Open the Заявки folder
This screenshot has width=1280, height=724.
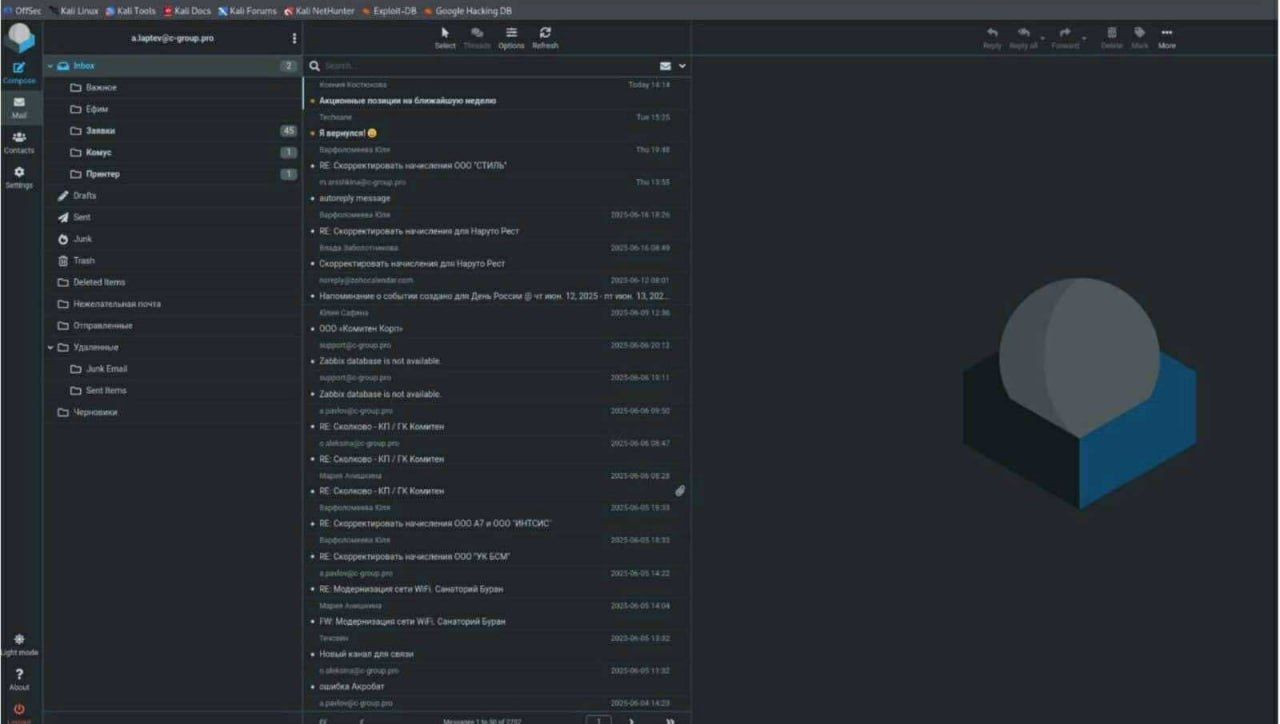click(100, 131)
